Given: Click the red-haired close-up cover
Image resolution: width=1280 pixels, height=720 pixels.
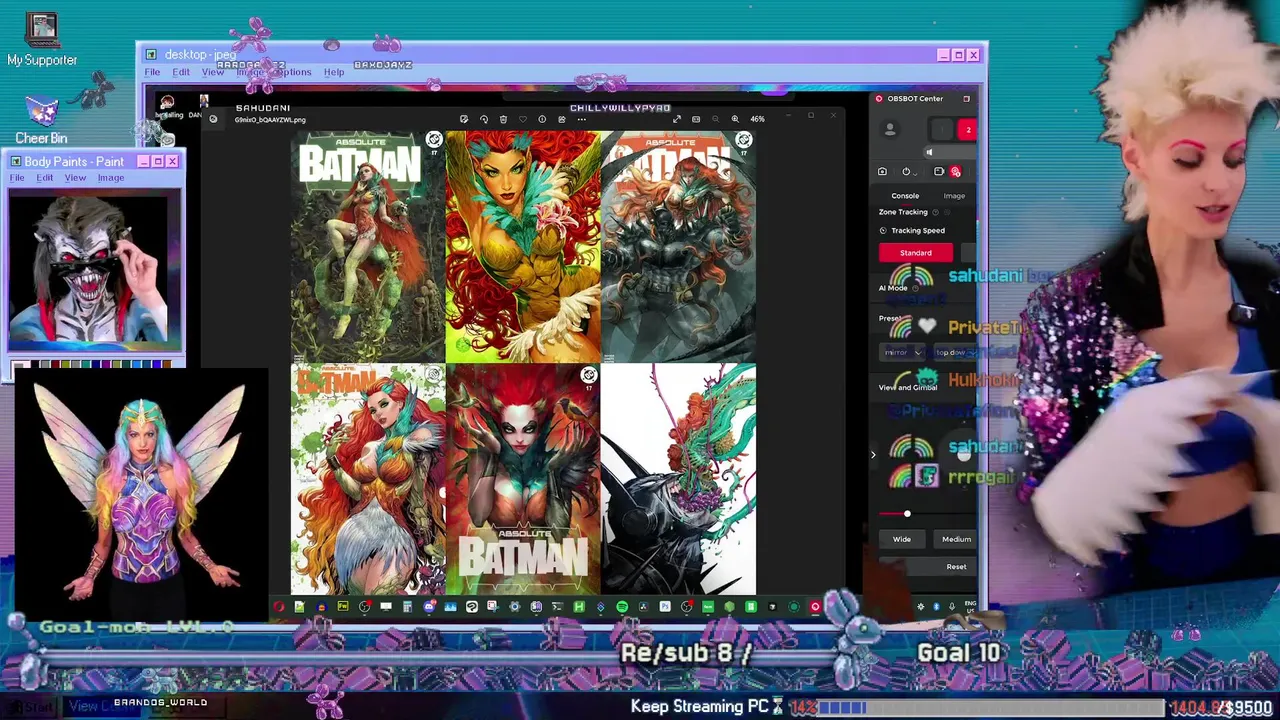Looking at the screenshot, I should point(523,246).
